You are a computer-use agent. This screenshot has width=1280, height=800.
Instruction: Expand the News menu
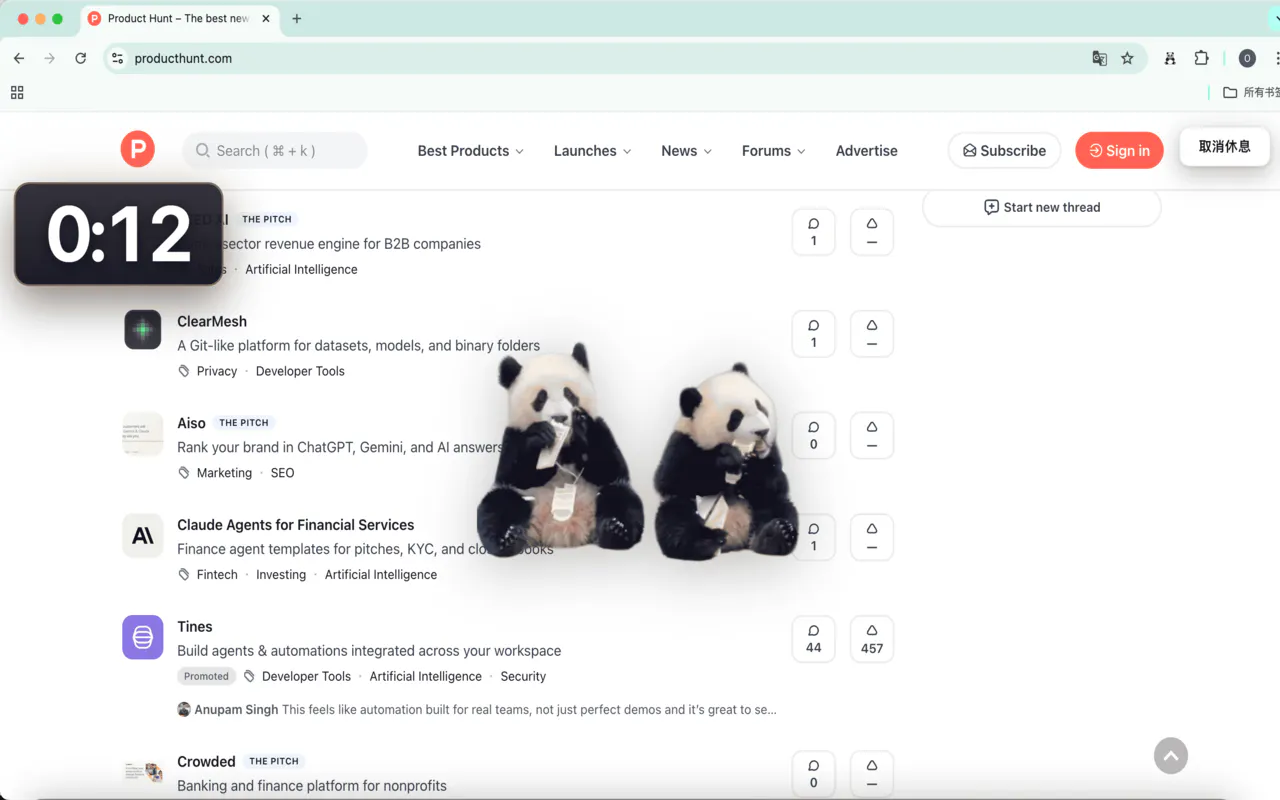coord(687,151)
